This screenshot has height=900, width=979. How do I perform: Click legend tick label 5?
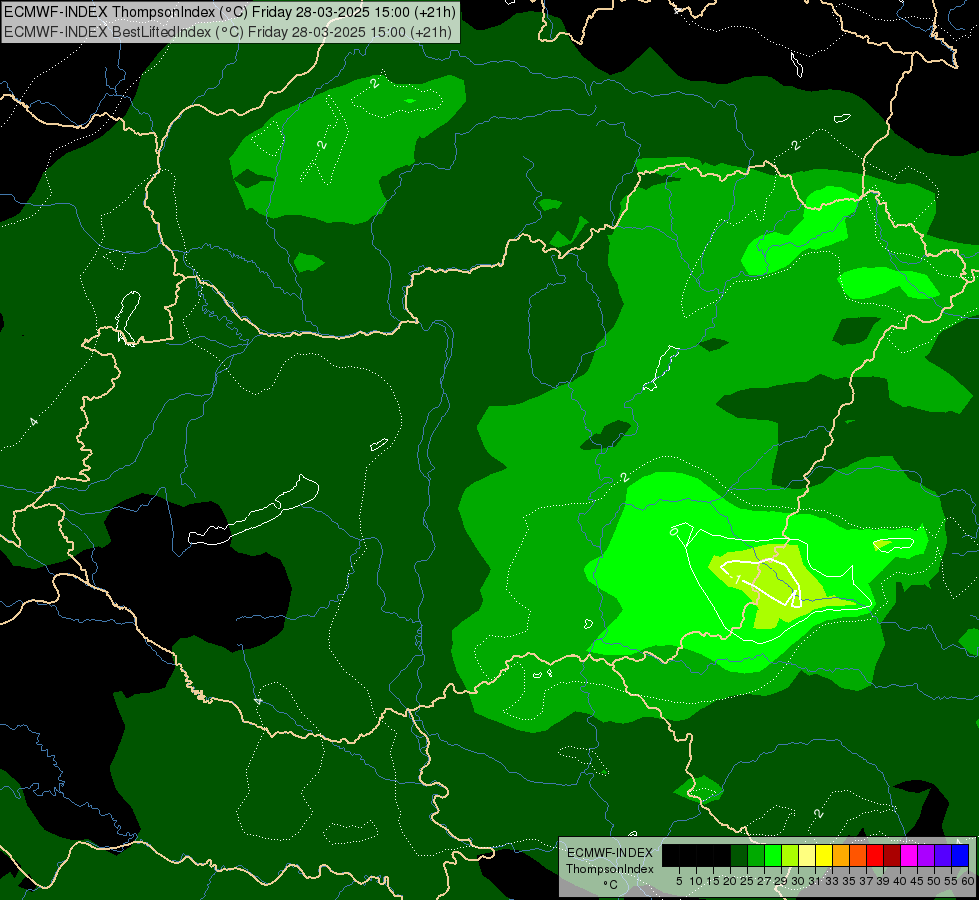tap(679, 881)
